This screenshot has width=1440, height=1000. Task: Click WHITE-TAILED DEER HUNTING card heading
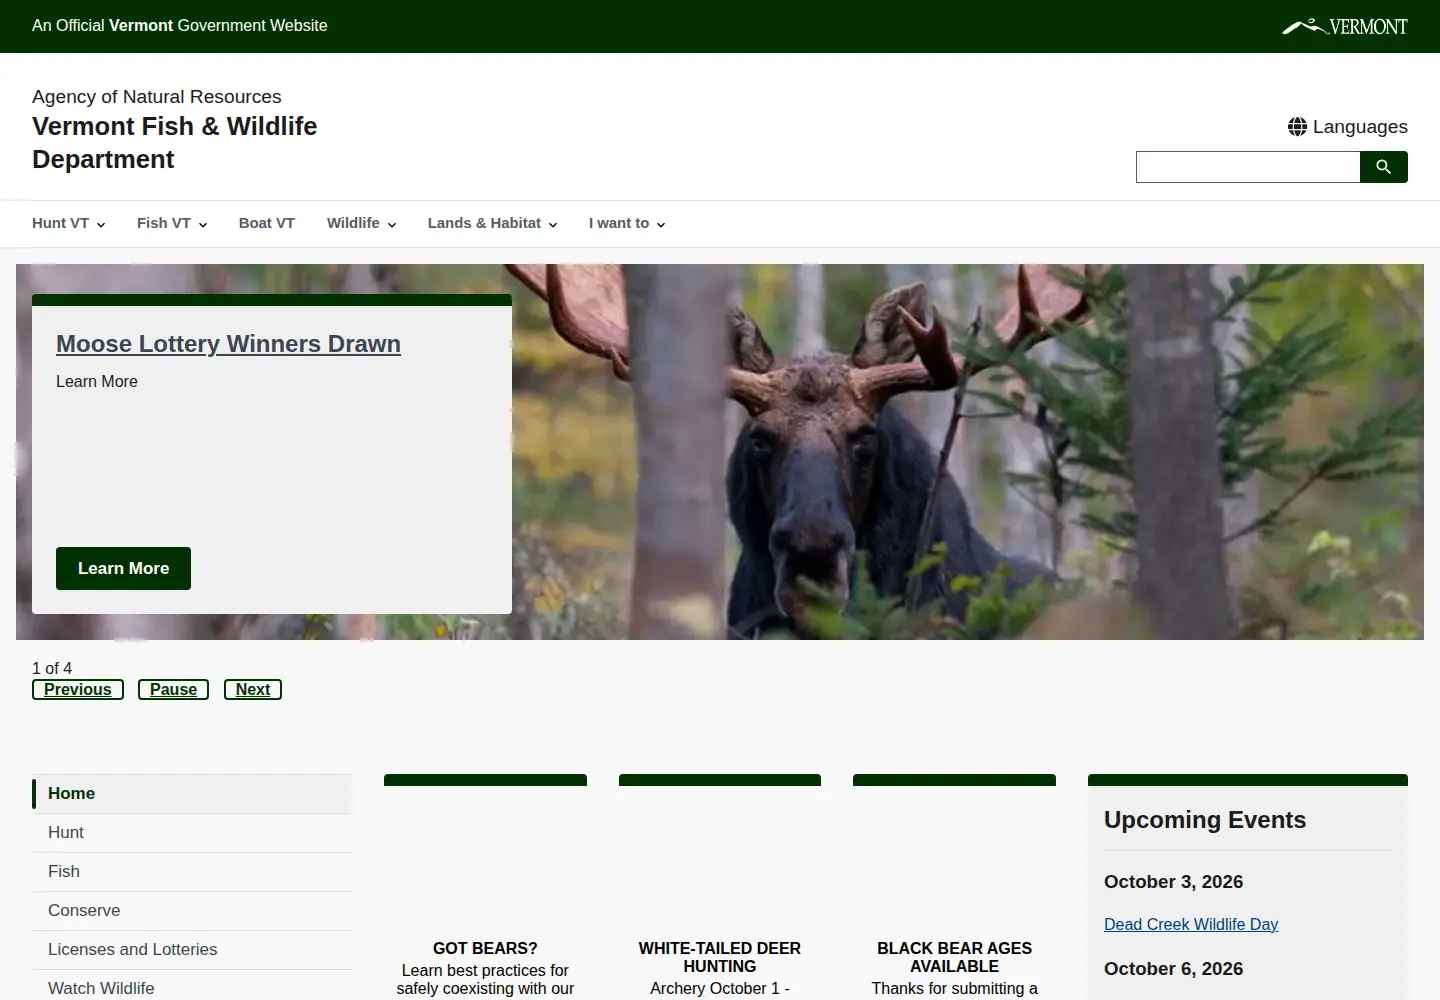[720, 957]
